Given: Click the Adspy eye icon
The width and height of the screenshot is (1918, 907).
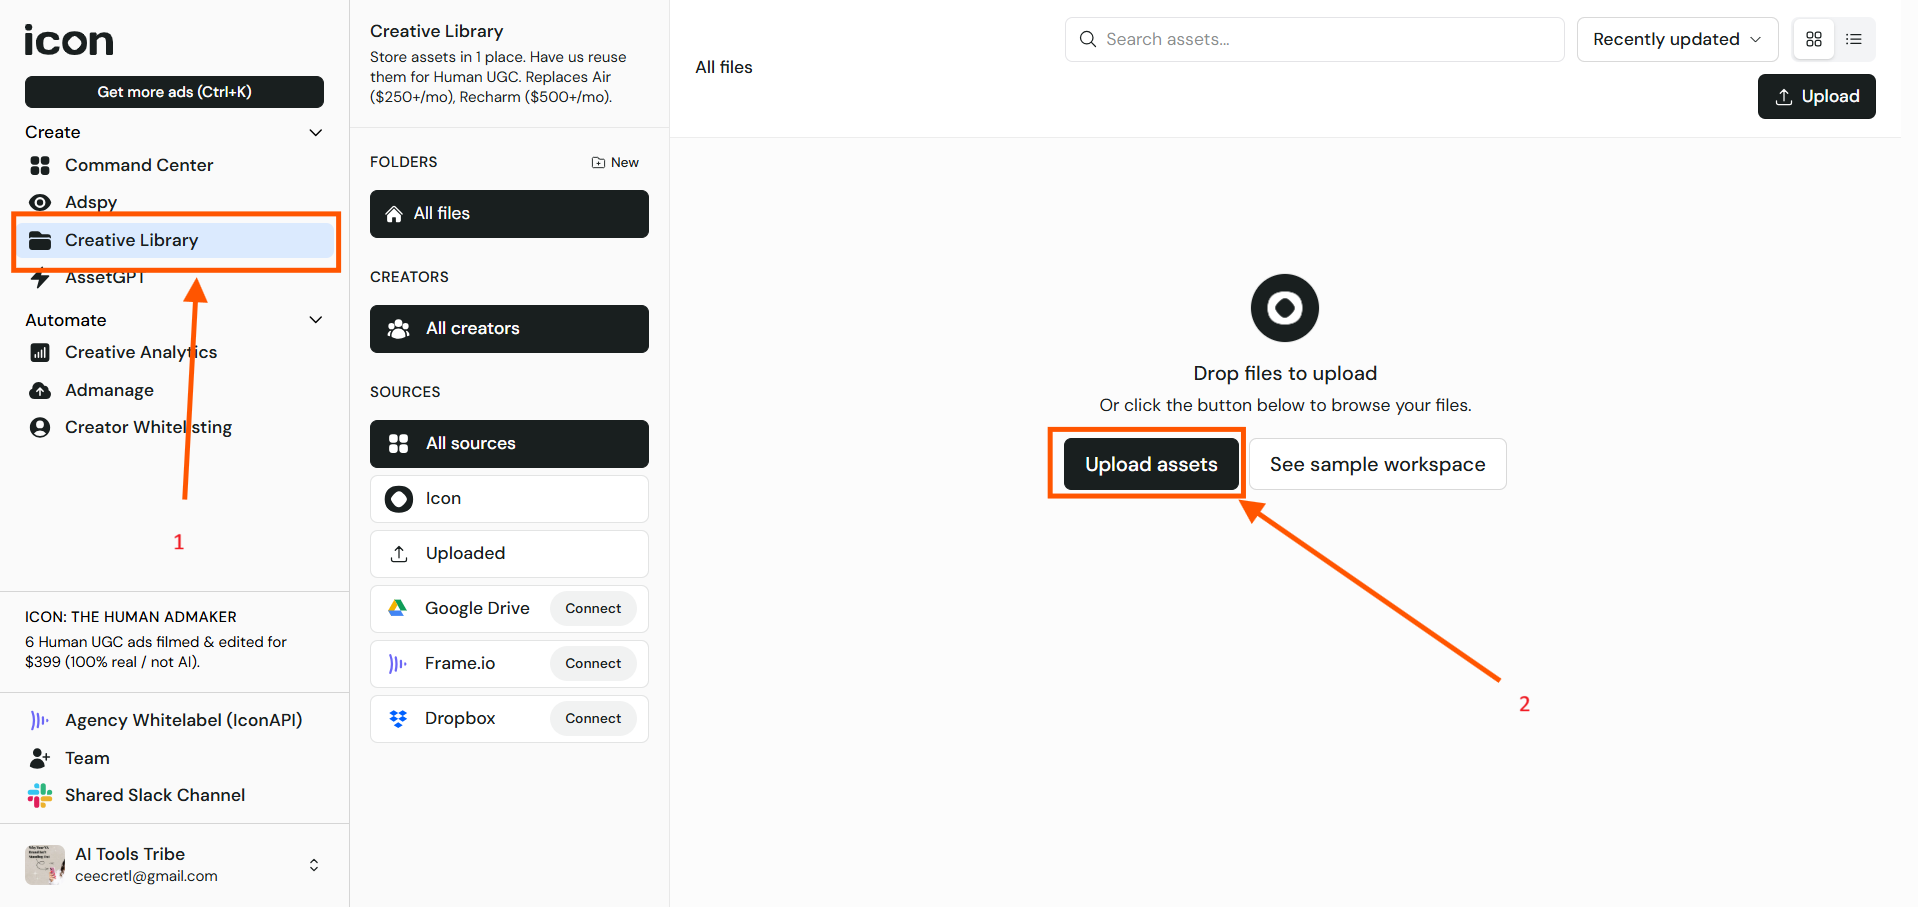Looking at the screenshot, I should [40, 202].
